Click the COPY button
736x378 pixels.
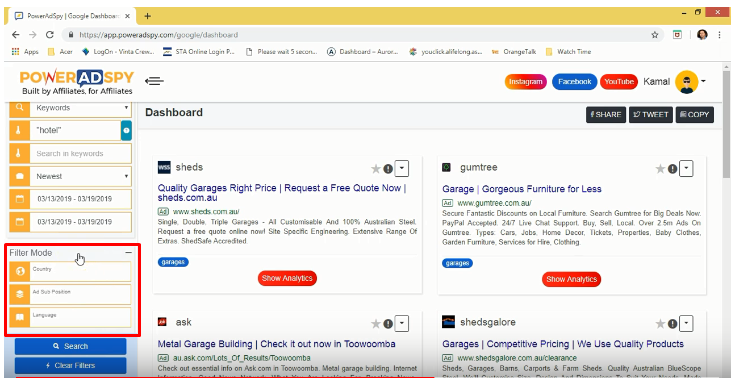(695, 115)
